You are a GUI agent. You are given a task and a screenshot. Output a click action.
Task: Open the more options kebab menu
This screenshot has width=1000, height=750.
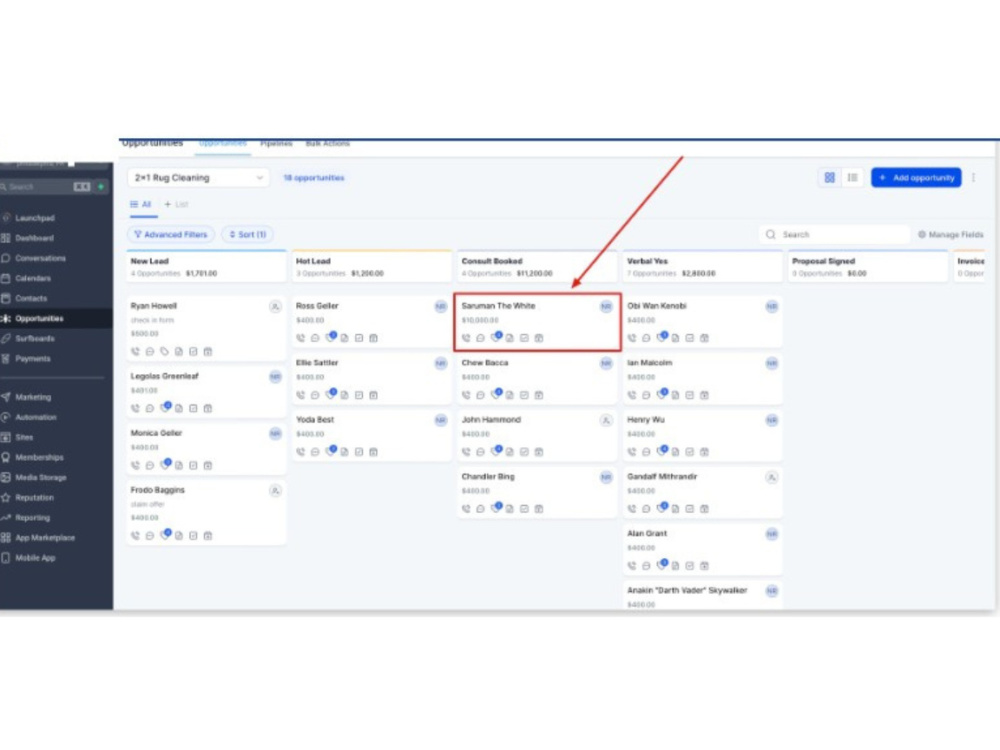click(973, 177)
